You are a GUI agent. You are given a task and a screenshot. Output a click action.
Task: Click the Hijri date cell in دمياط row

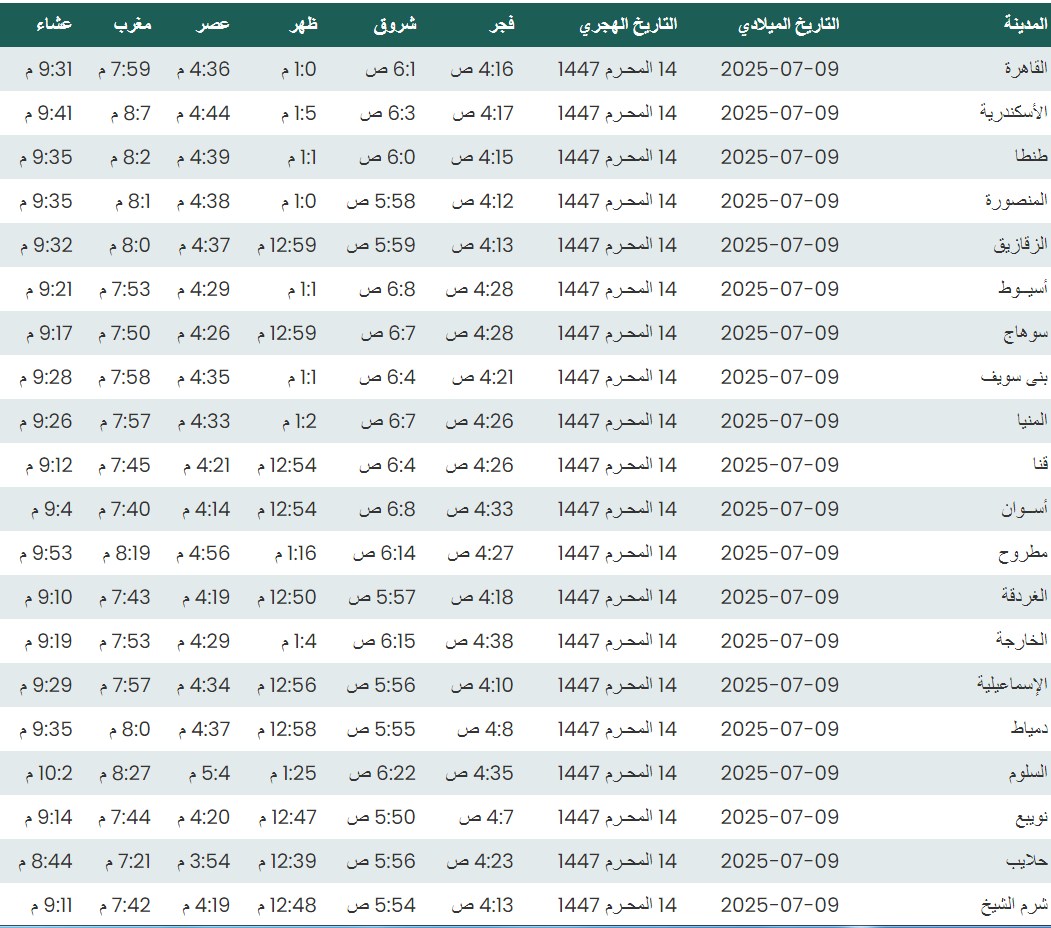click(617, 729)
